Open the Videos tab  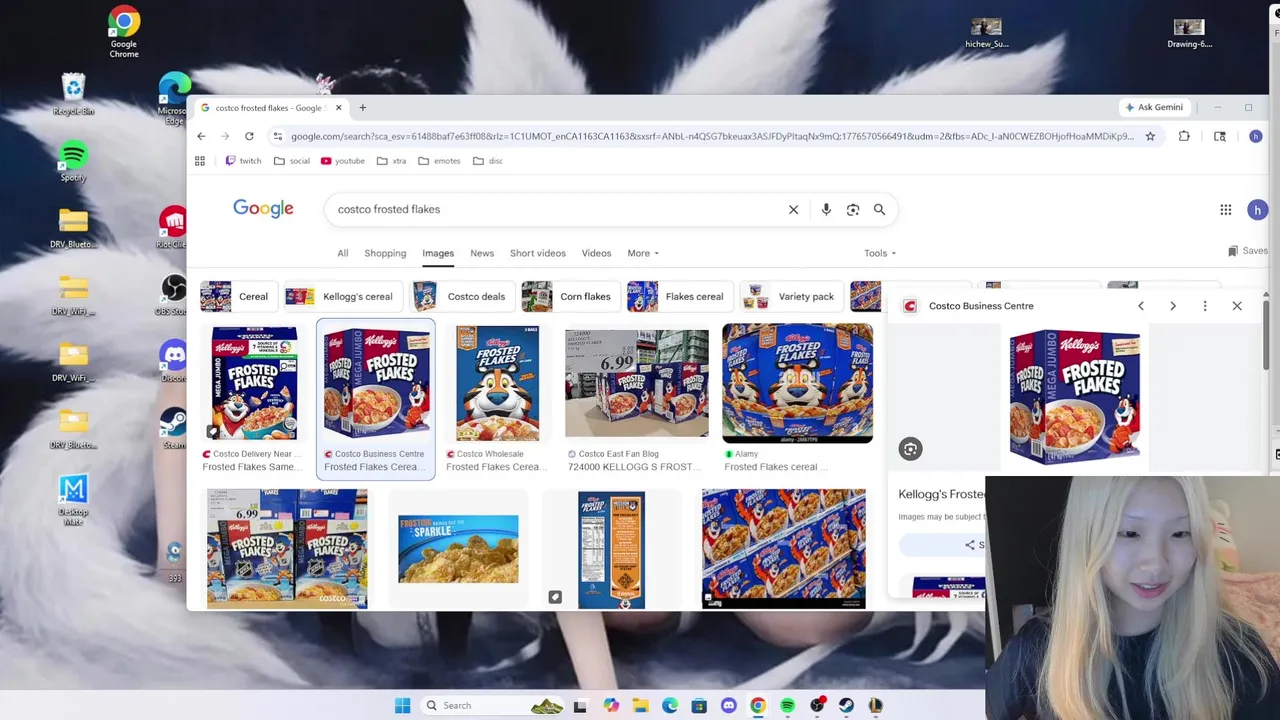click(x=597, y=253)
